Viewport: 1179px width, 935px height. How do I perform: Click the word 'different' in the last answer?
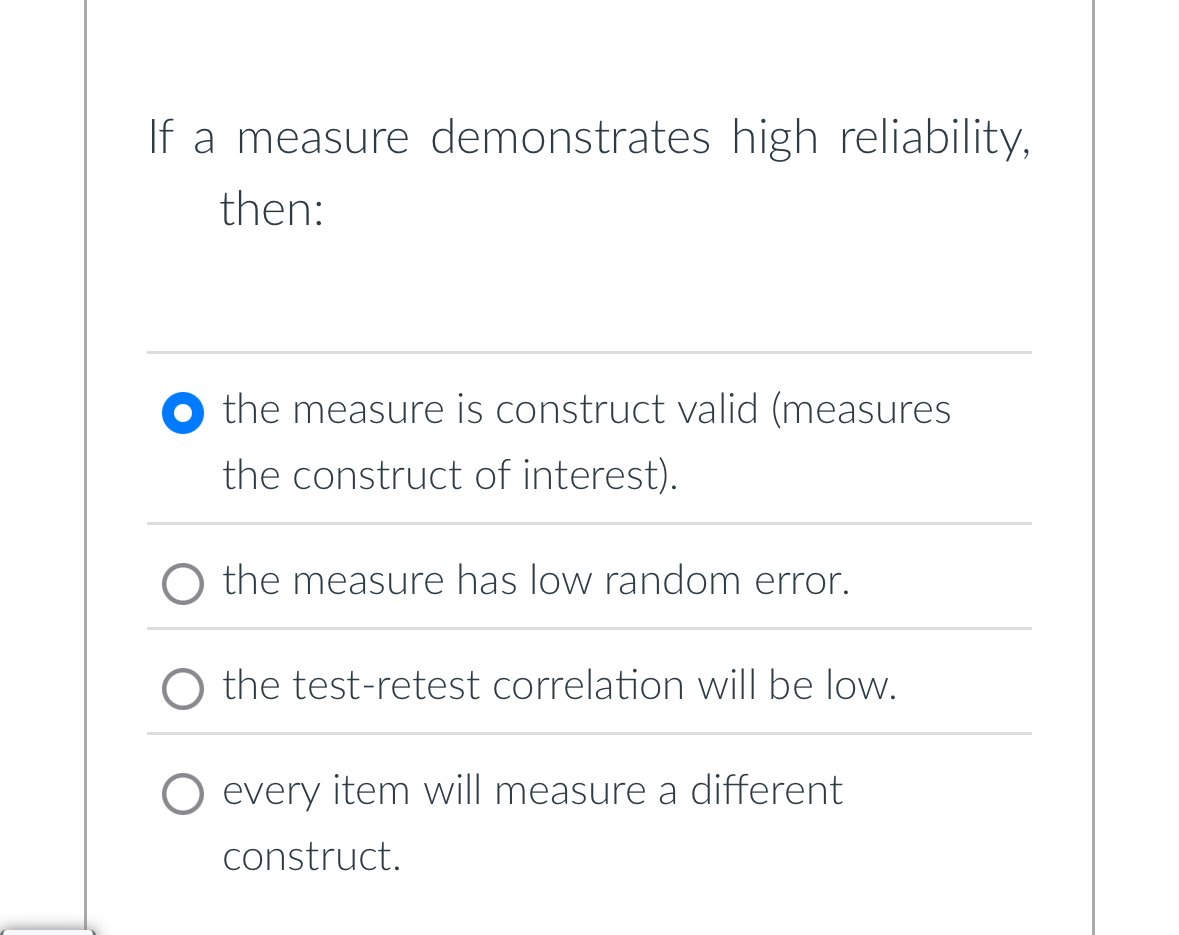click(766, 790)
